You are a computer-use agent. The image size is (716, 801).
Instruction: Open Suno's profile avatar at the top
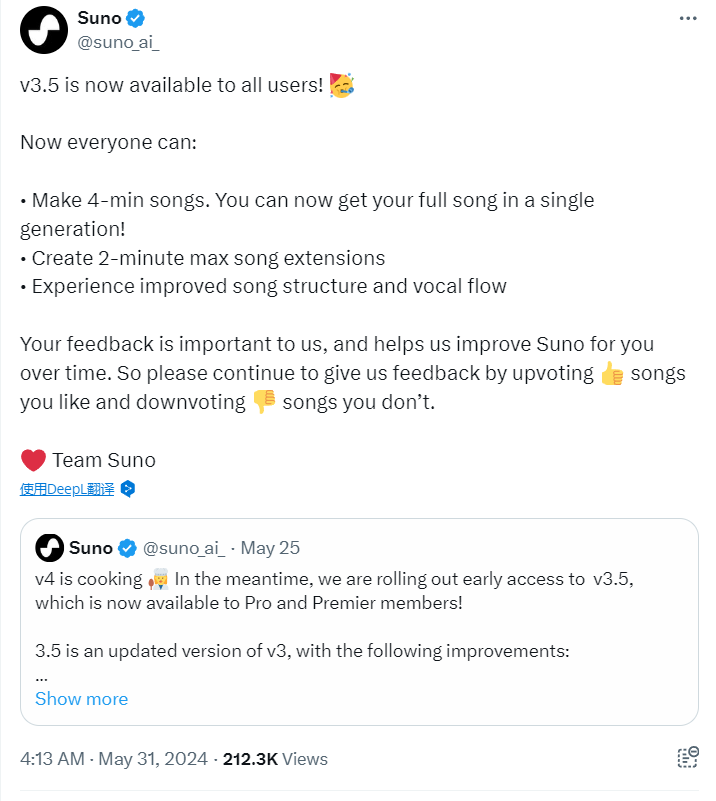(x=42, y=30)
